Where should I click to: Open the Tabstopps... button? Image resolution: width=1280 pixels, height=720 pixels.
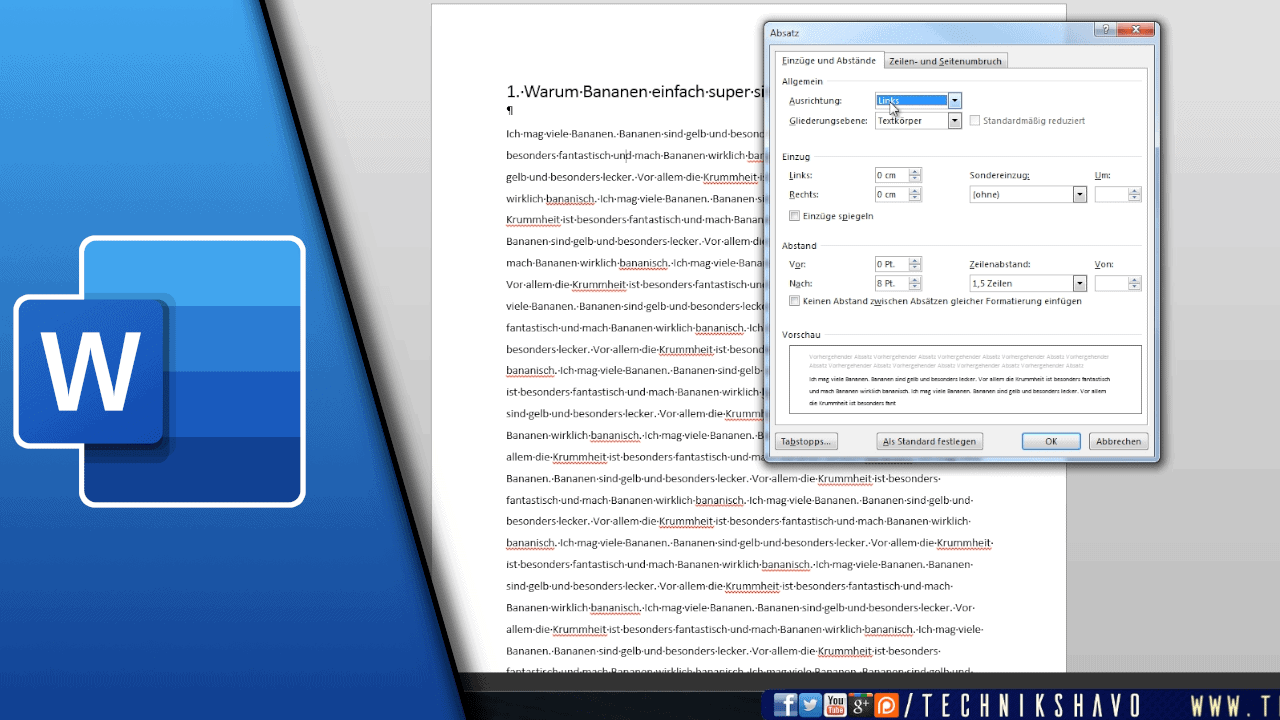point(806,441)
